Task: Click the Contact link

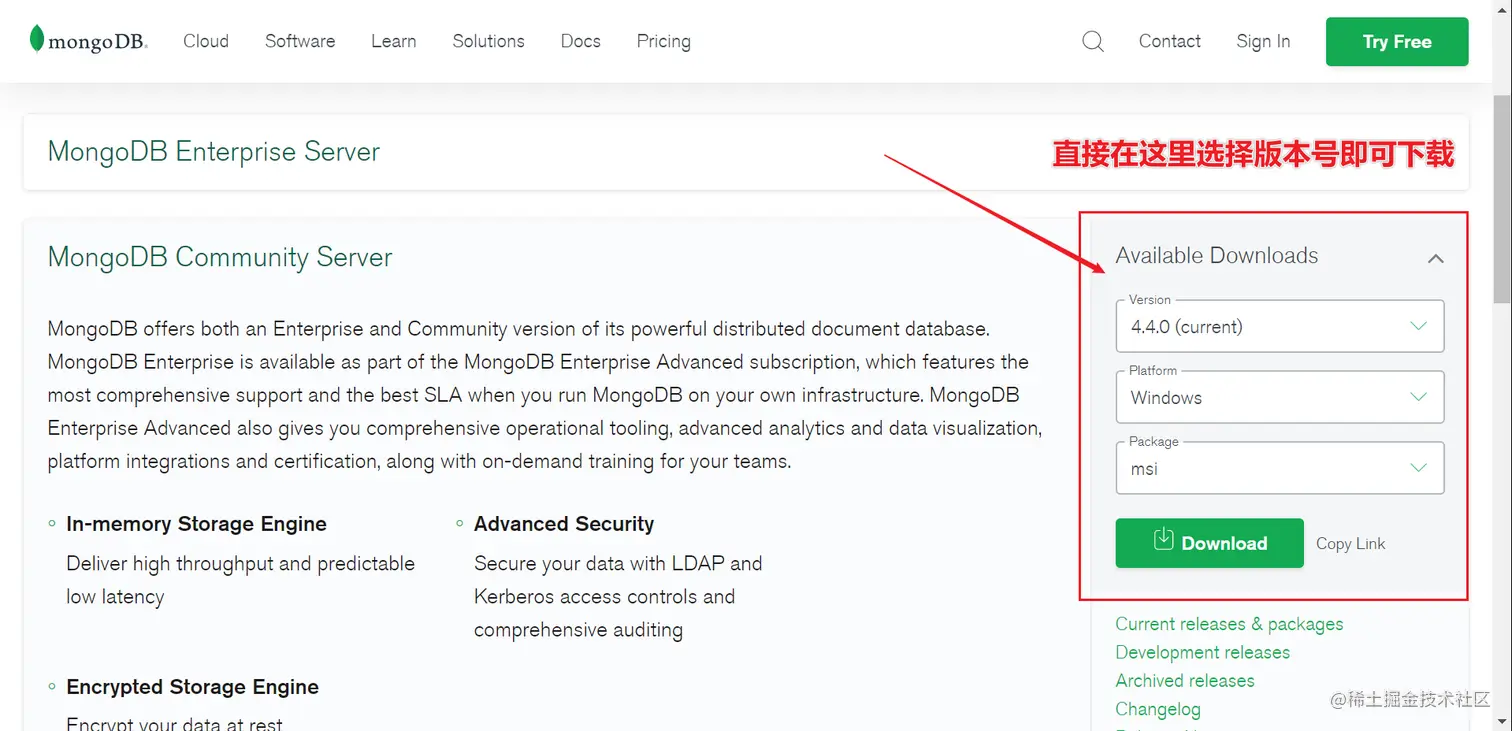Action: pos(1169,41)
